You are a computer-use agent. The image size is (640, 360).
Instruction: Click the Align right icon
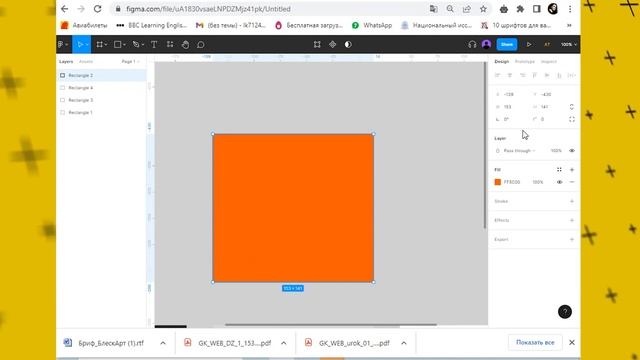click(522, 75)
